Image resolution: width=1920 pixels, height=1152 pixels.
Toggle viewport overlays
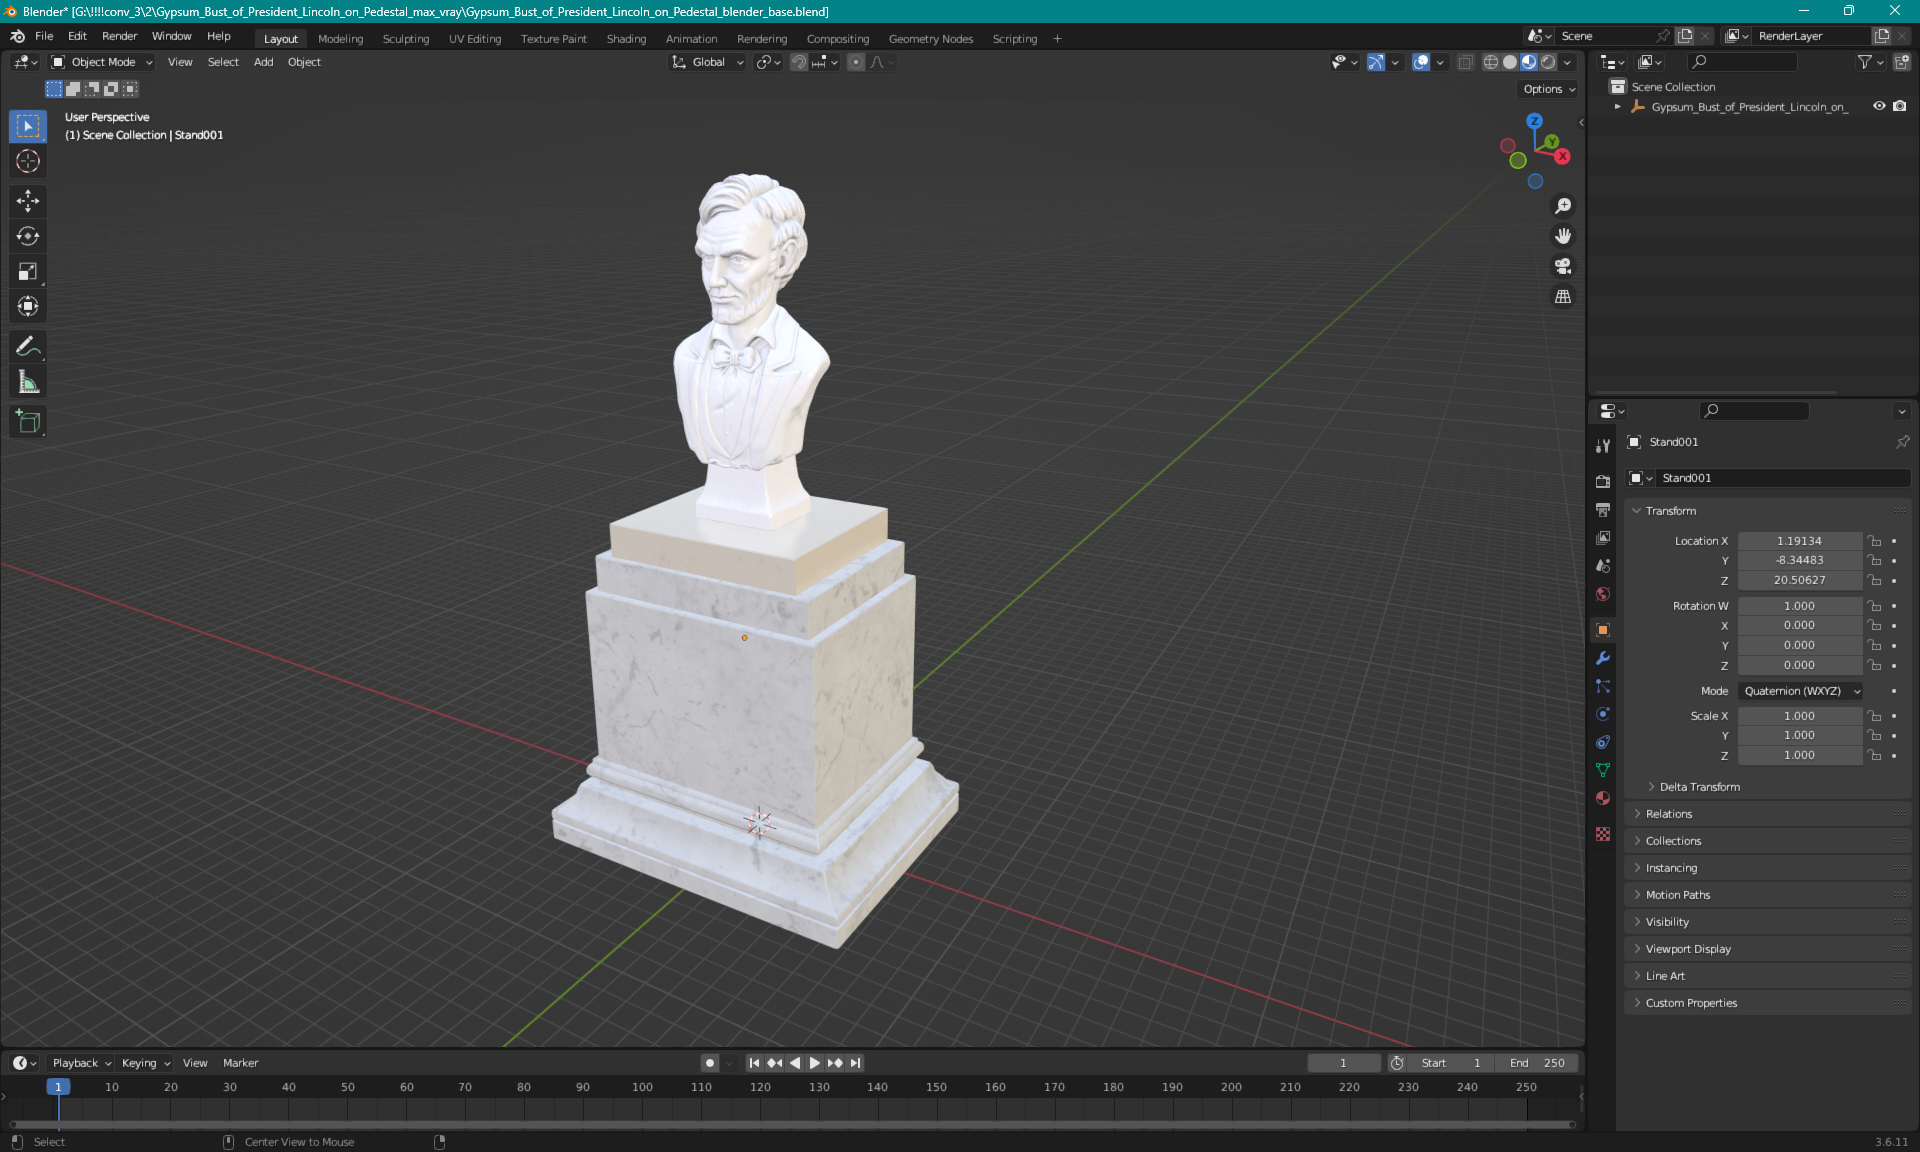[1421, 62]
